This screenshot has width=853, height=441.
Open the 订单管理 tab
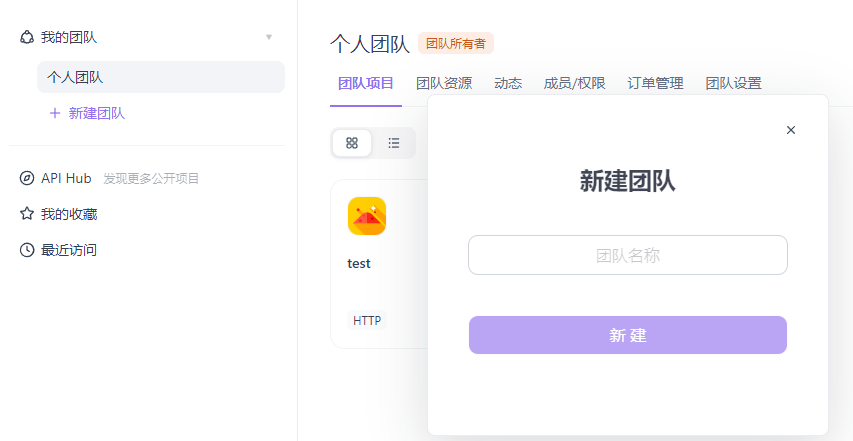coord(655,83)
